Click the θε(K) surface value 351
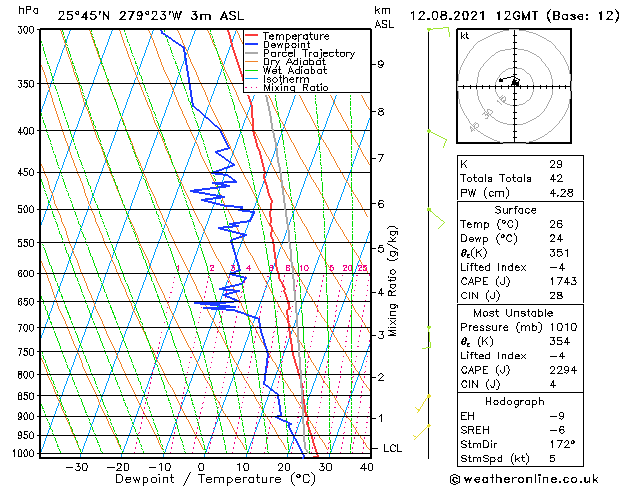This screenshot has width=629, height=486. point(560,253)
